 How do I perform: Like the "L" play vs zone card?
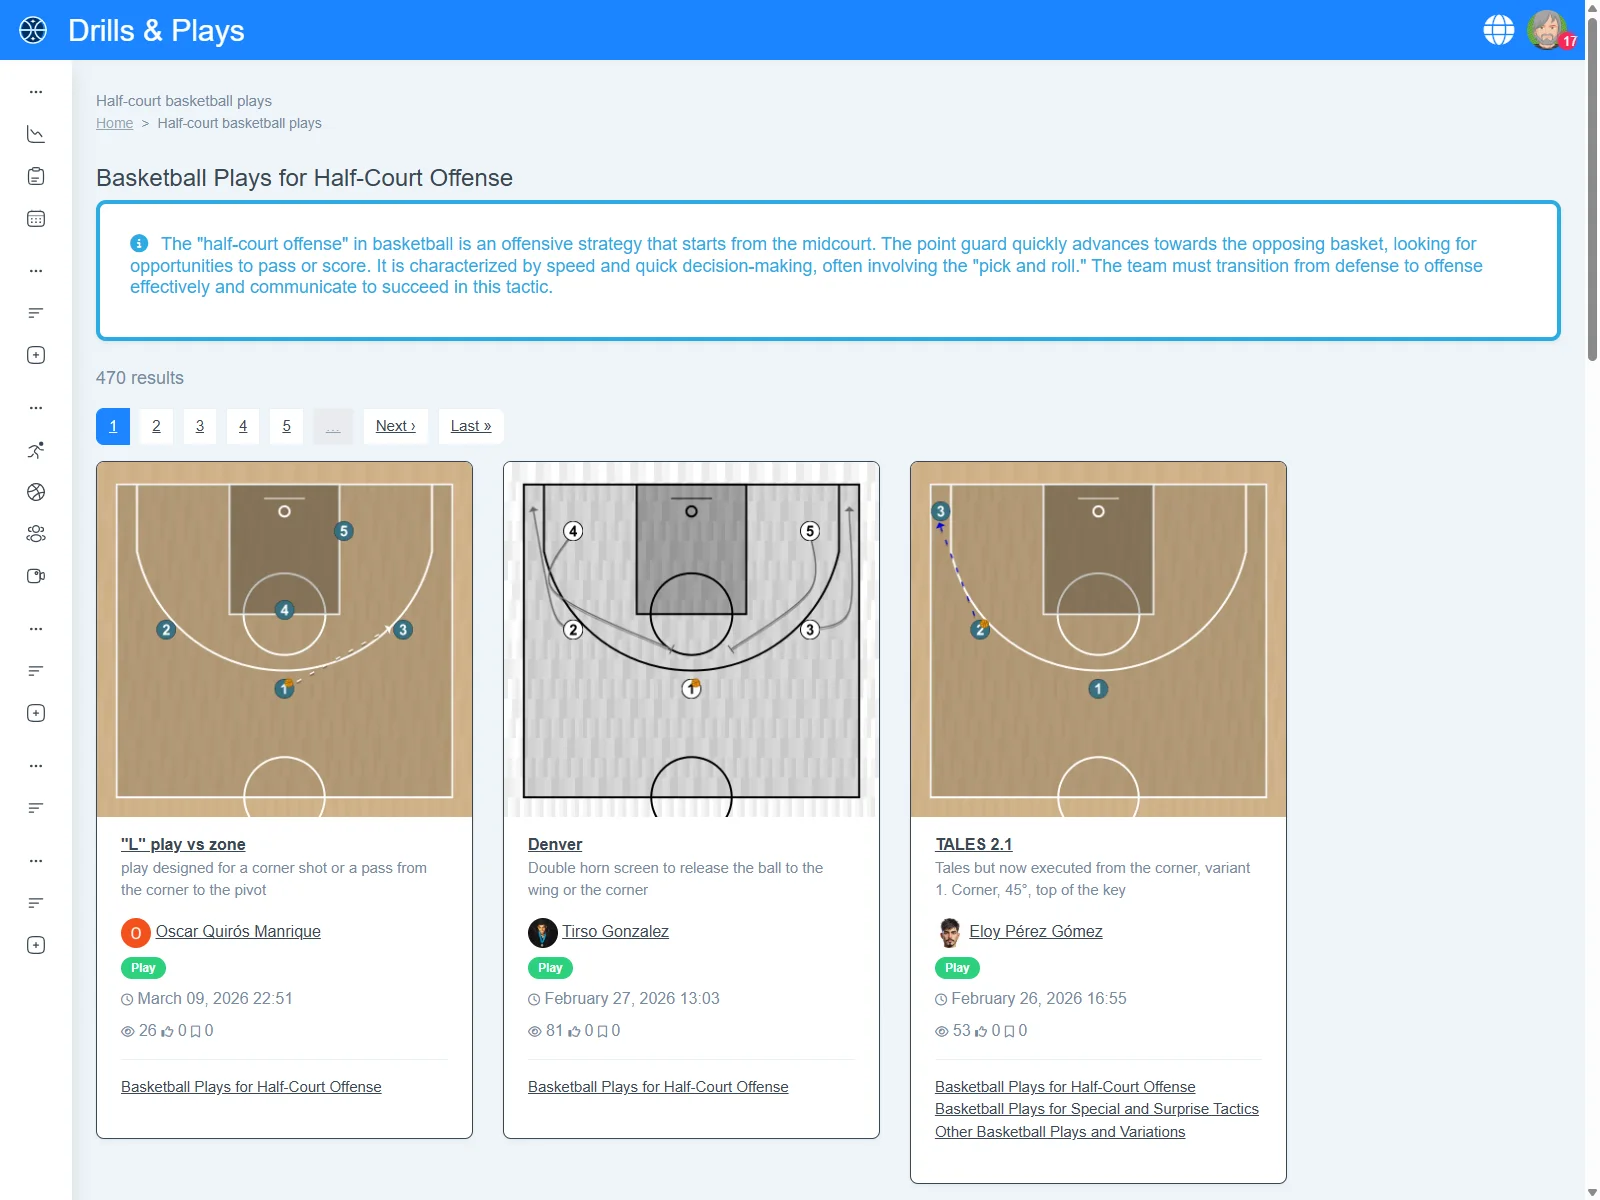(x=167, y=1031)
